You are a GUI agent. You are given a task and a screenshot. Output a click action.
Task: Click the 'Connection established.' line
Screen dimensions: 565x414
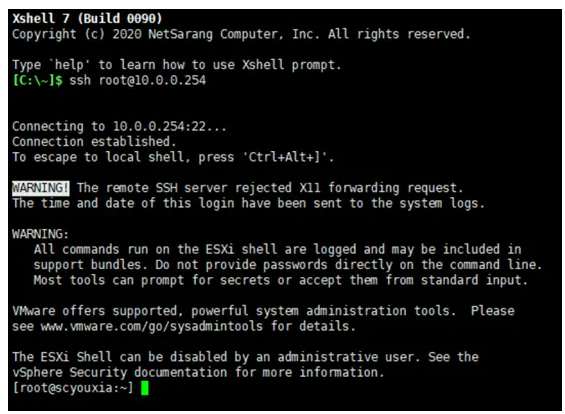coord(94,142)
